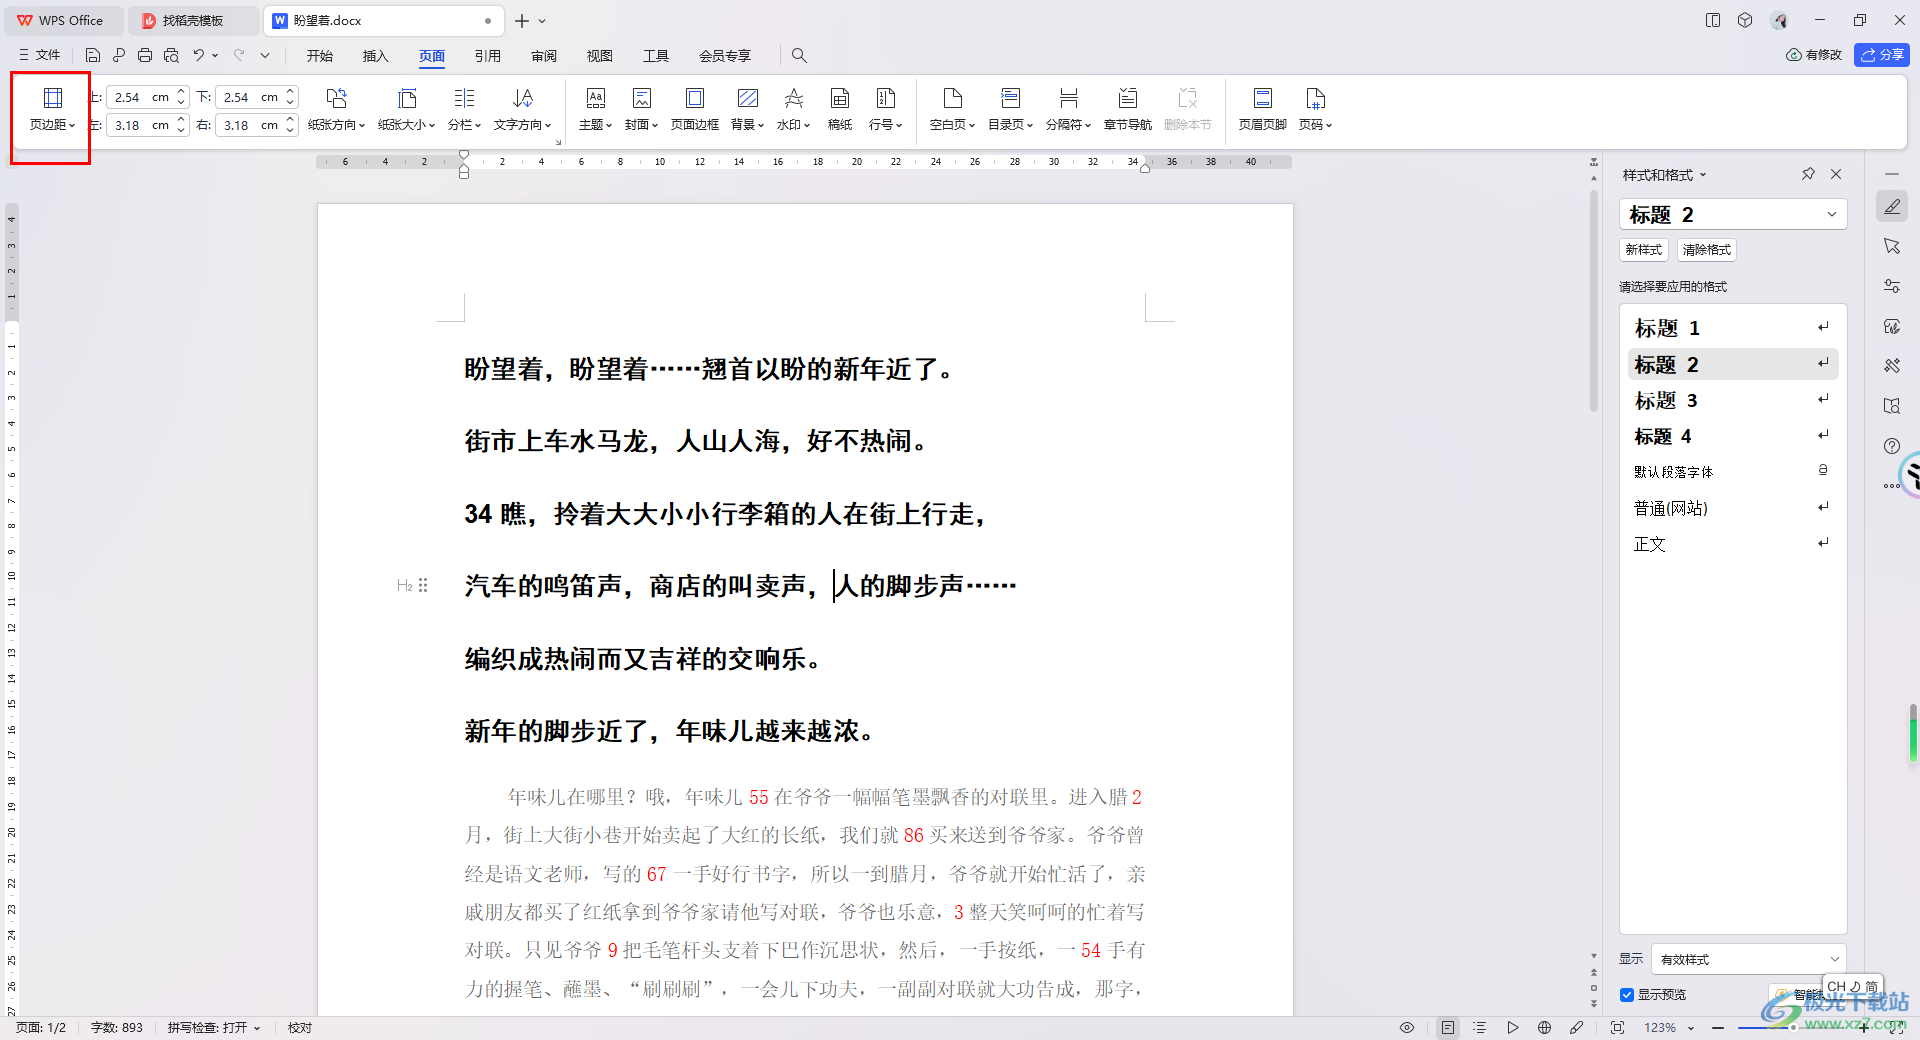Viewport: 1920px width, 1040px height.
Task: Open the new tab dropdown arrow
Action: pyautogui.click(x=542, y=21)
